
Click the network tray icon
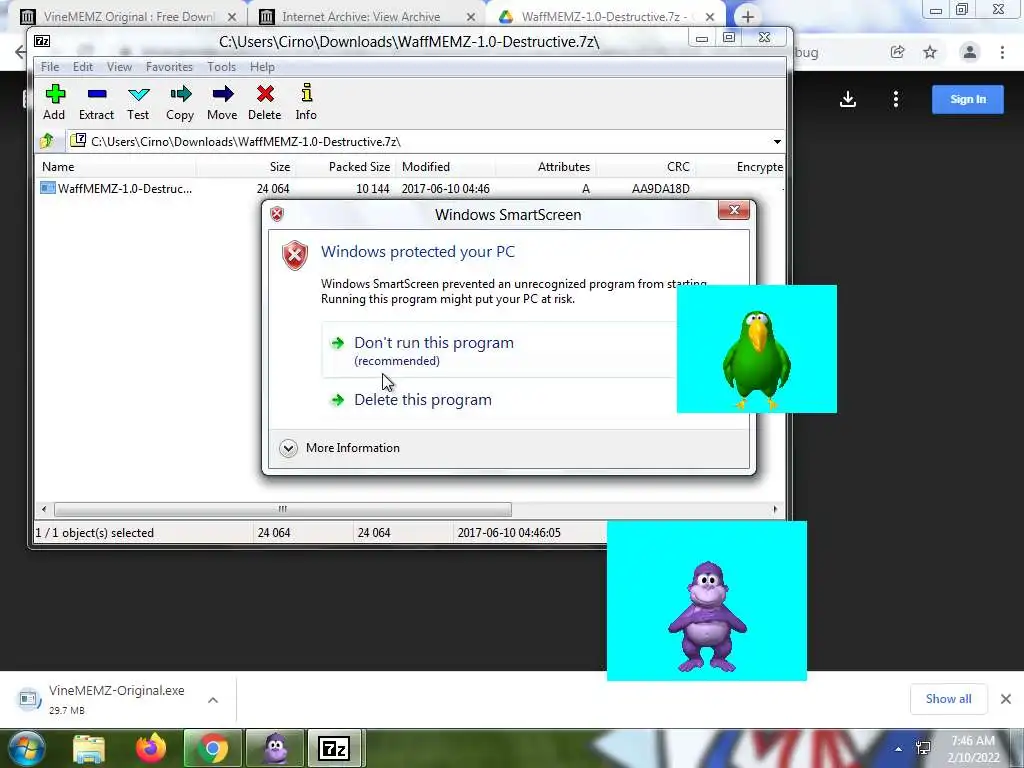[x=923, y=748]
